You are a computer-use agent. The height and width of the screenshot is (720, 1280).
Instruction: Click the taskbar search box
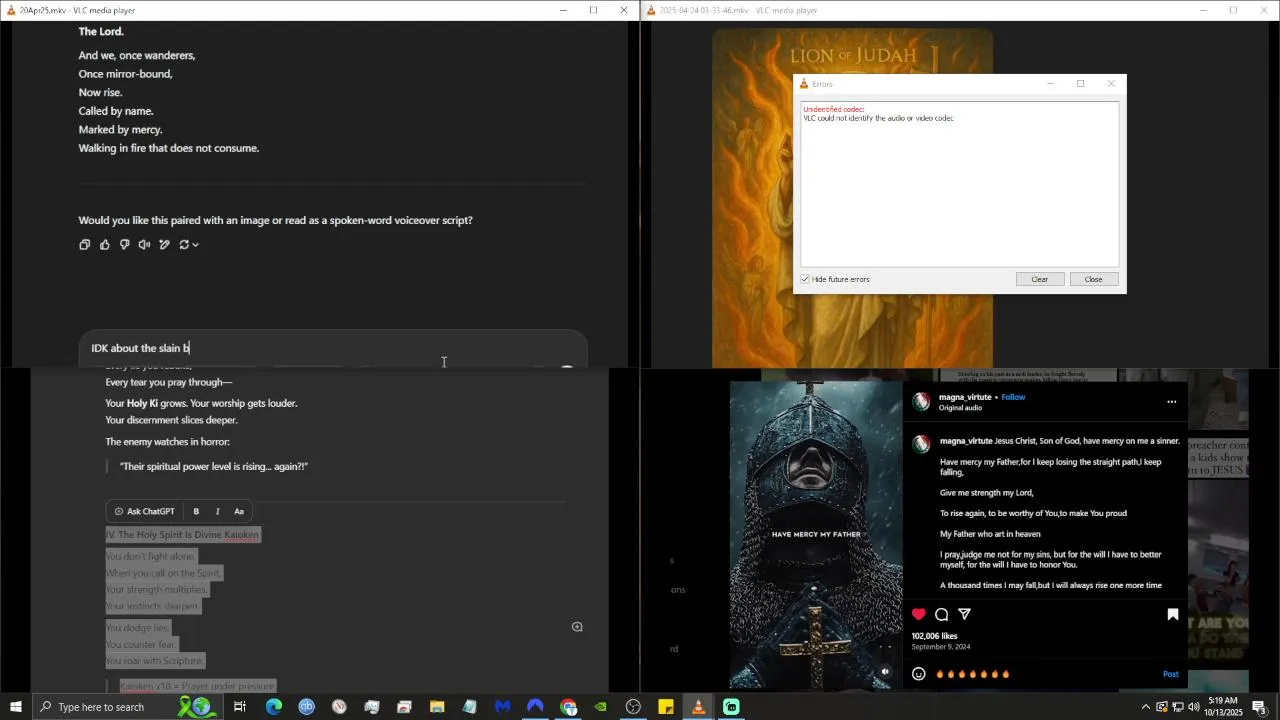pos(130,707)
